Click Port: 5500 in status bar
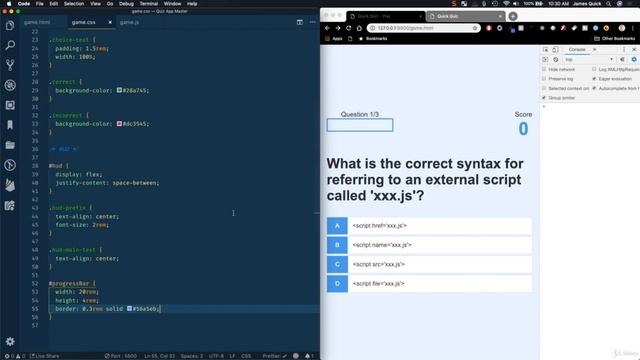 121,356
